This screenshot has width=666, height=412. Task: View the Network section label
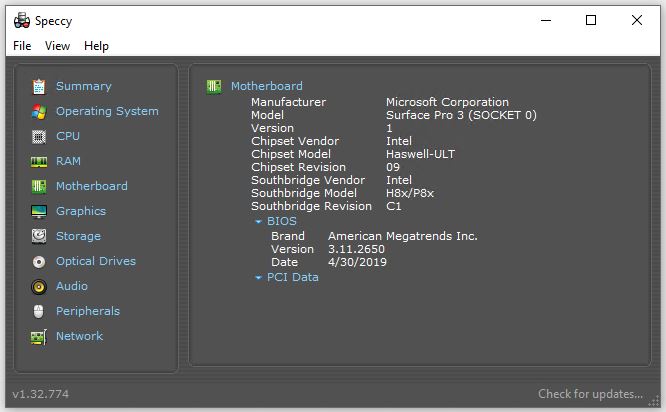[x=79, y=336]
